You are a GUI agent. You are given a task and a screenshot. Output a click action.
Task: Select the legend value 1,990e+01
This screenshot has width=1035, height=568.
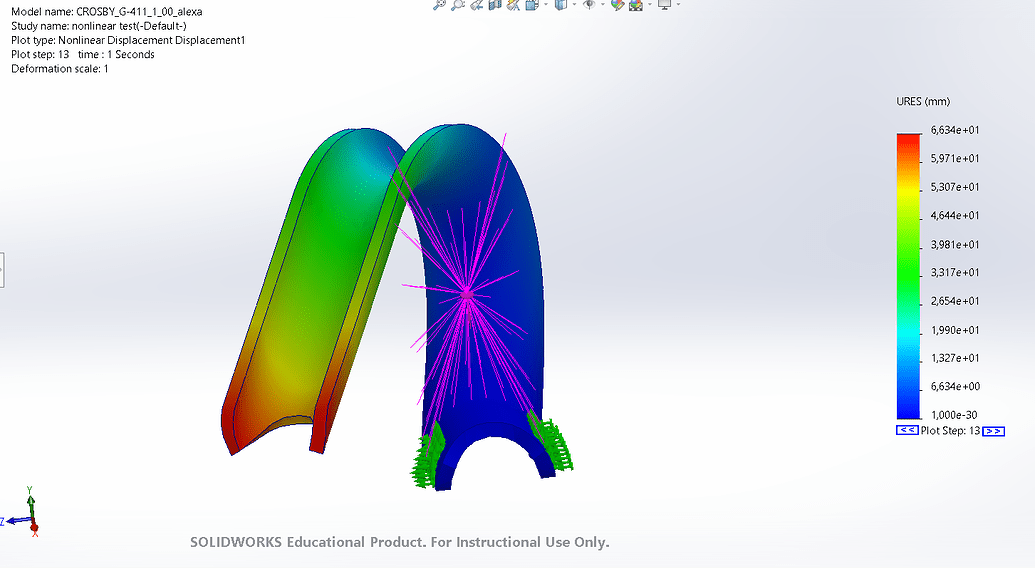pos(955,330)
